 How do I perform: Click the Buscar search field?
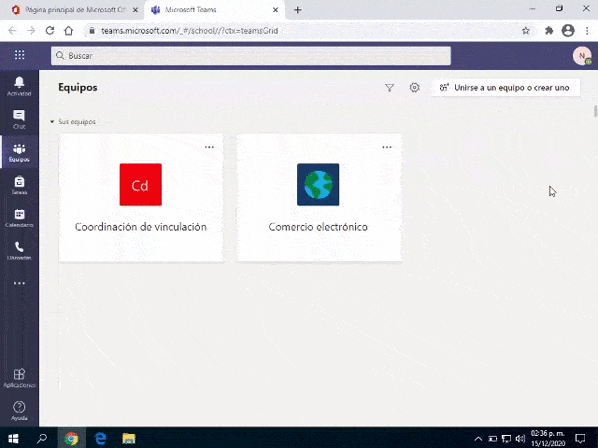tap(251, 56)
